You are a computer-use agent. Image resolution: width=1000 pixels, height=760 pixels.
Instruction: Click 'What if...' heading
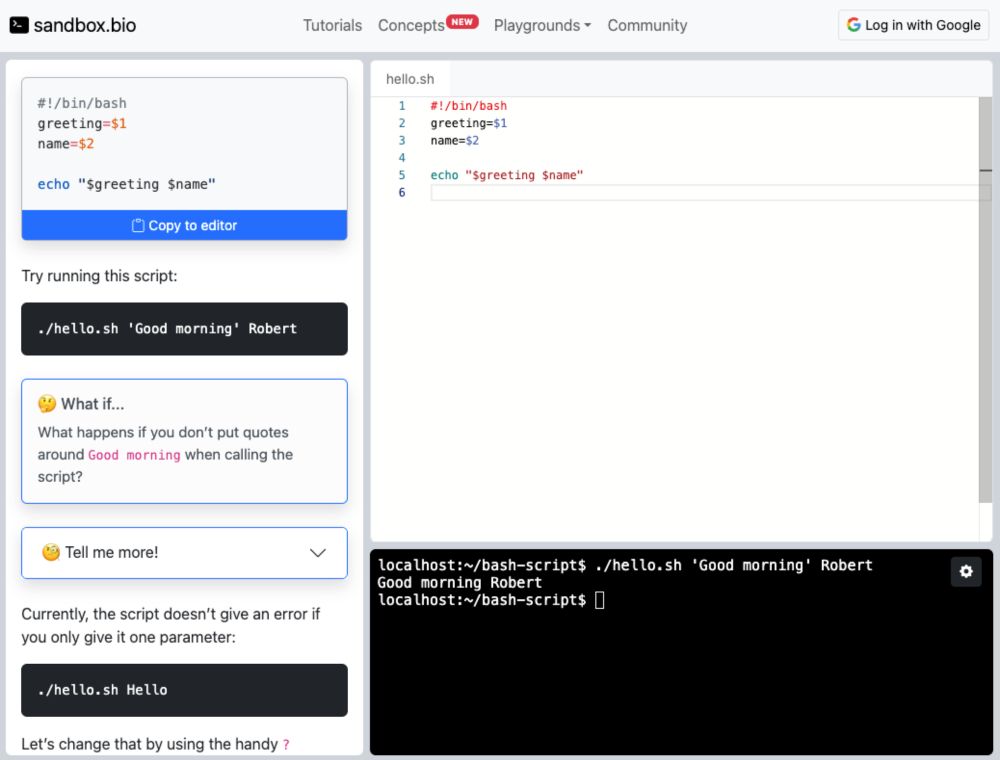[x=92, y=404]
